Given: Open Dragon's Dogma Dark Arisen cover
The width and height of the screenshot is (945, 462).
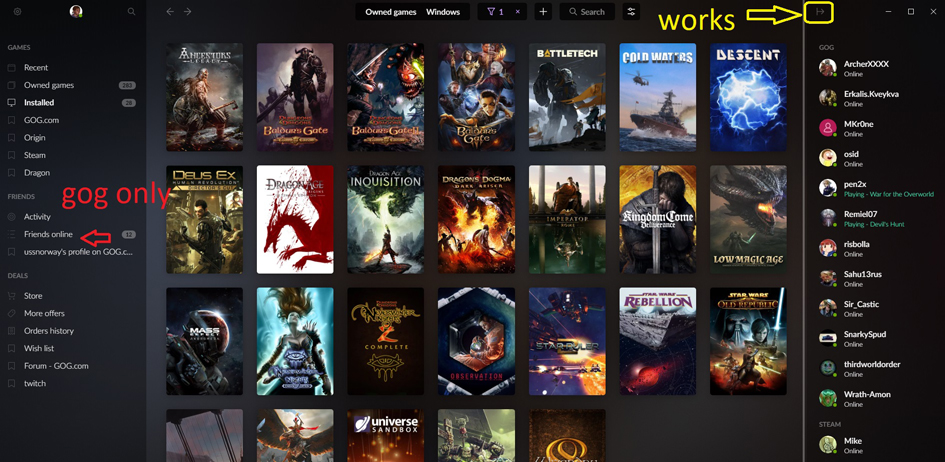Looking at the screenshot, I should pyautogui.click(x=476, y=219).
